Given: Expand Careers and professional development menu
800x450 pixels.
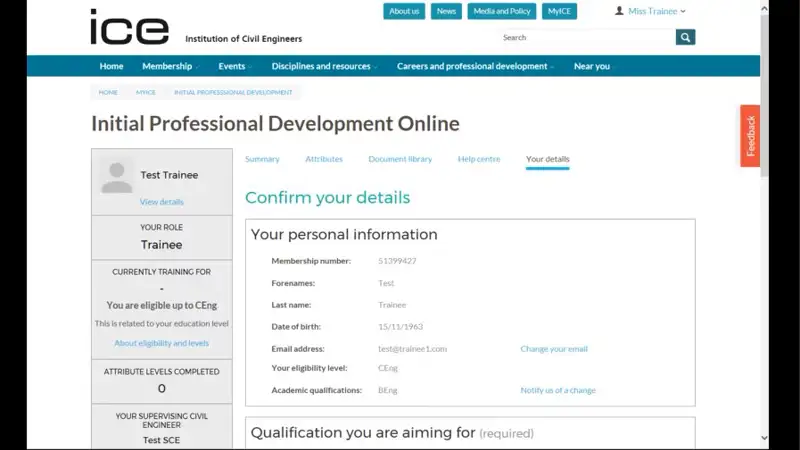Looking at the screenshot, I should 475,66.
